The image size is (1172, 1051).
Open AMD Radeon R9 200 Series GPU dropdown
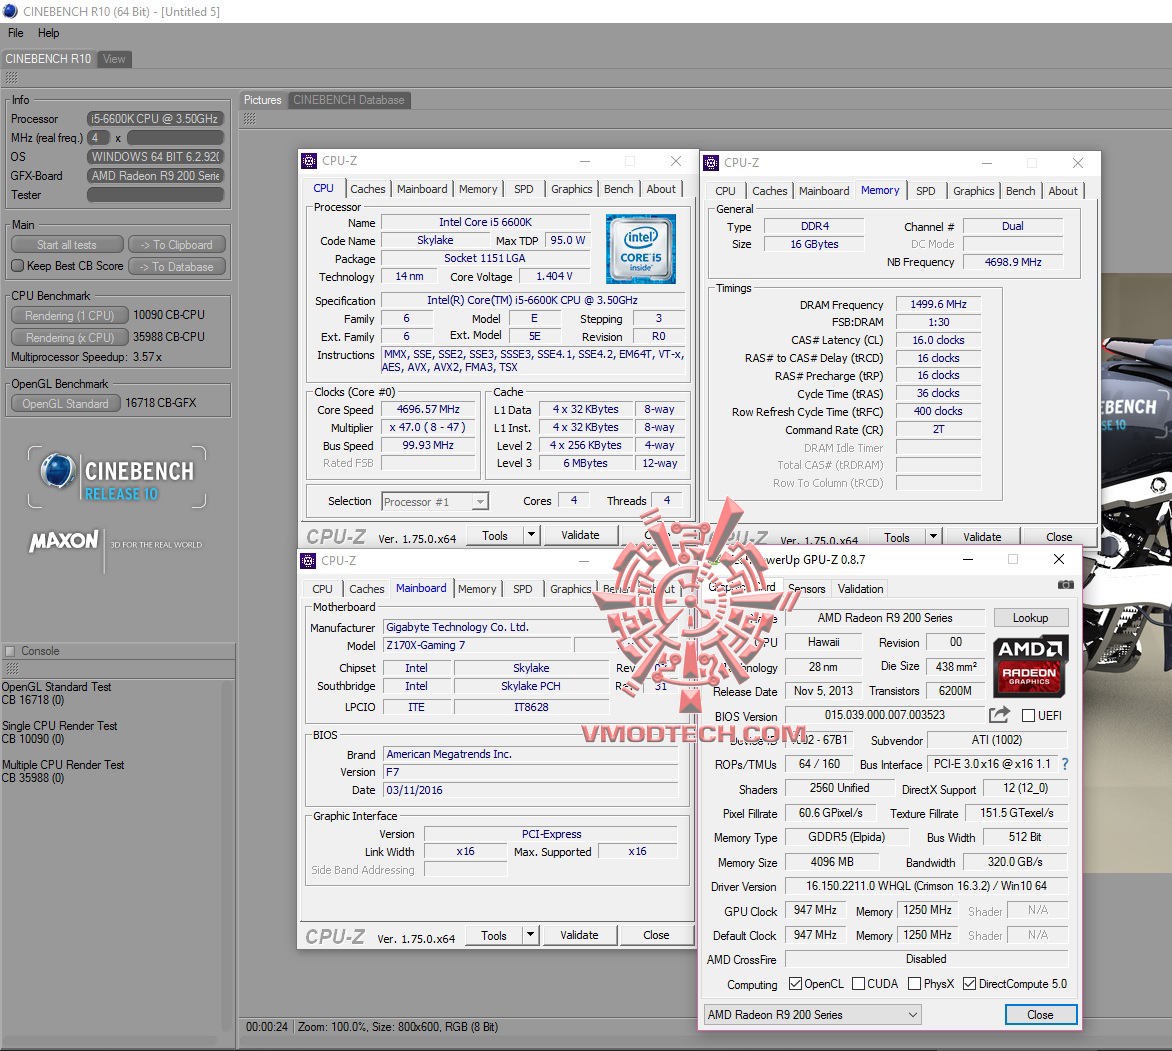tap(812, 1014)
